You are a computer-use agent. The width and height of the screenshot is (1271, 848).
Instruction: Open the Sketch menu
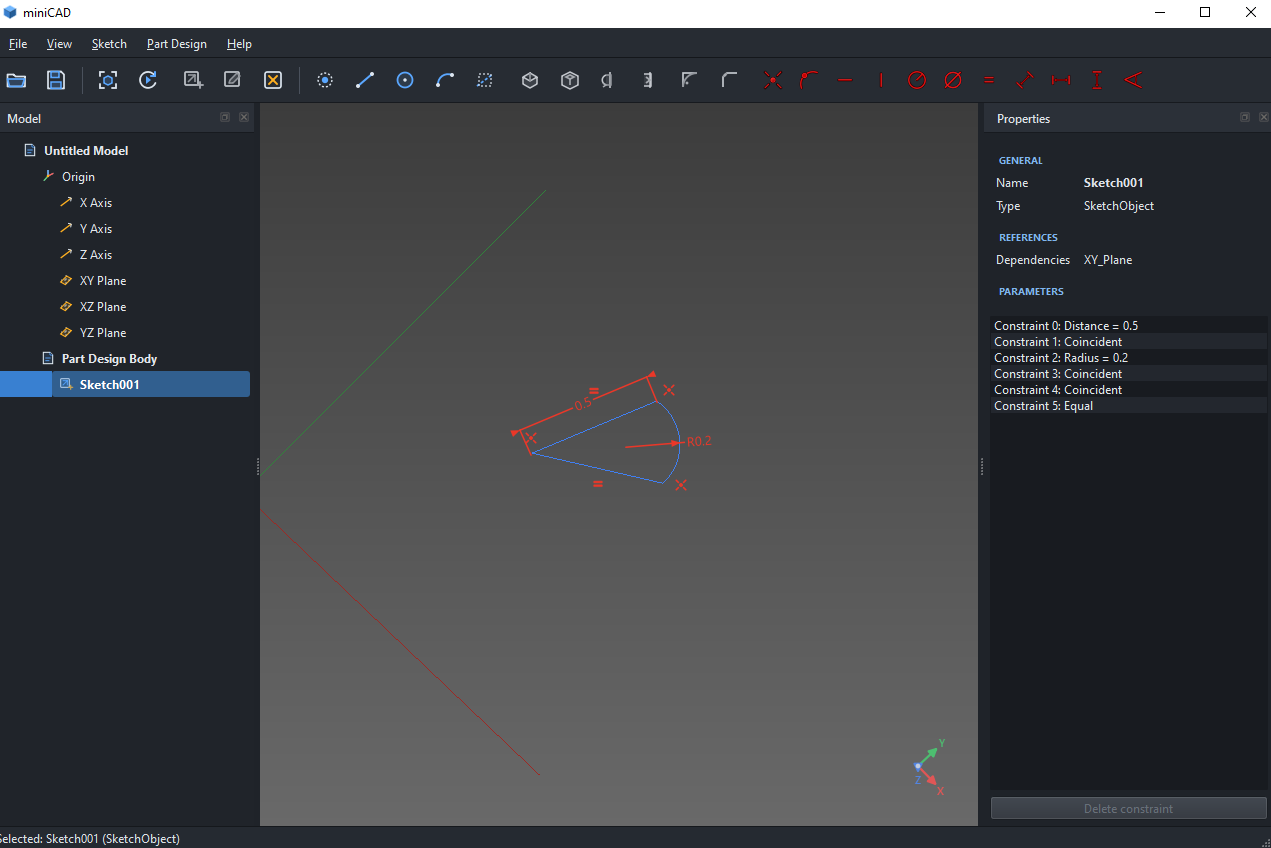point(109,44)
